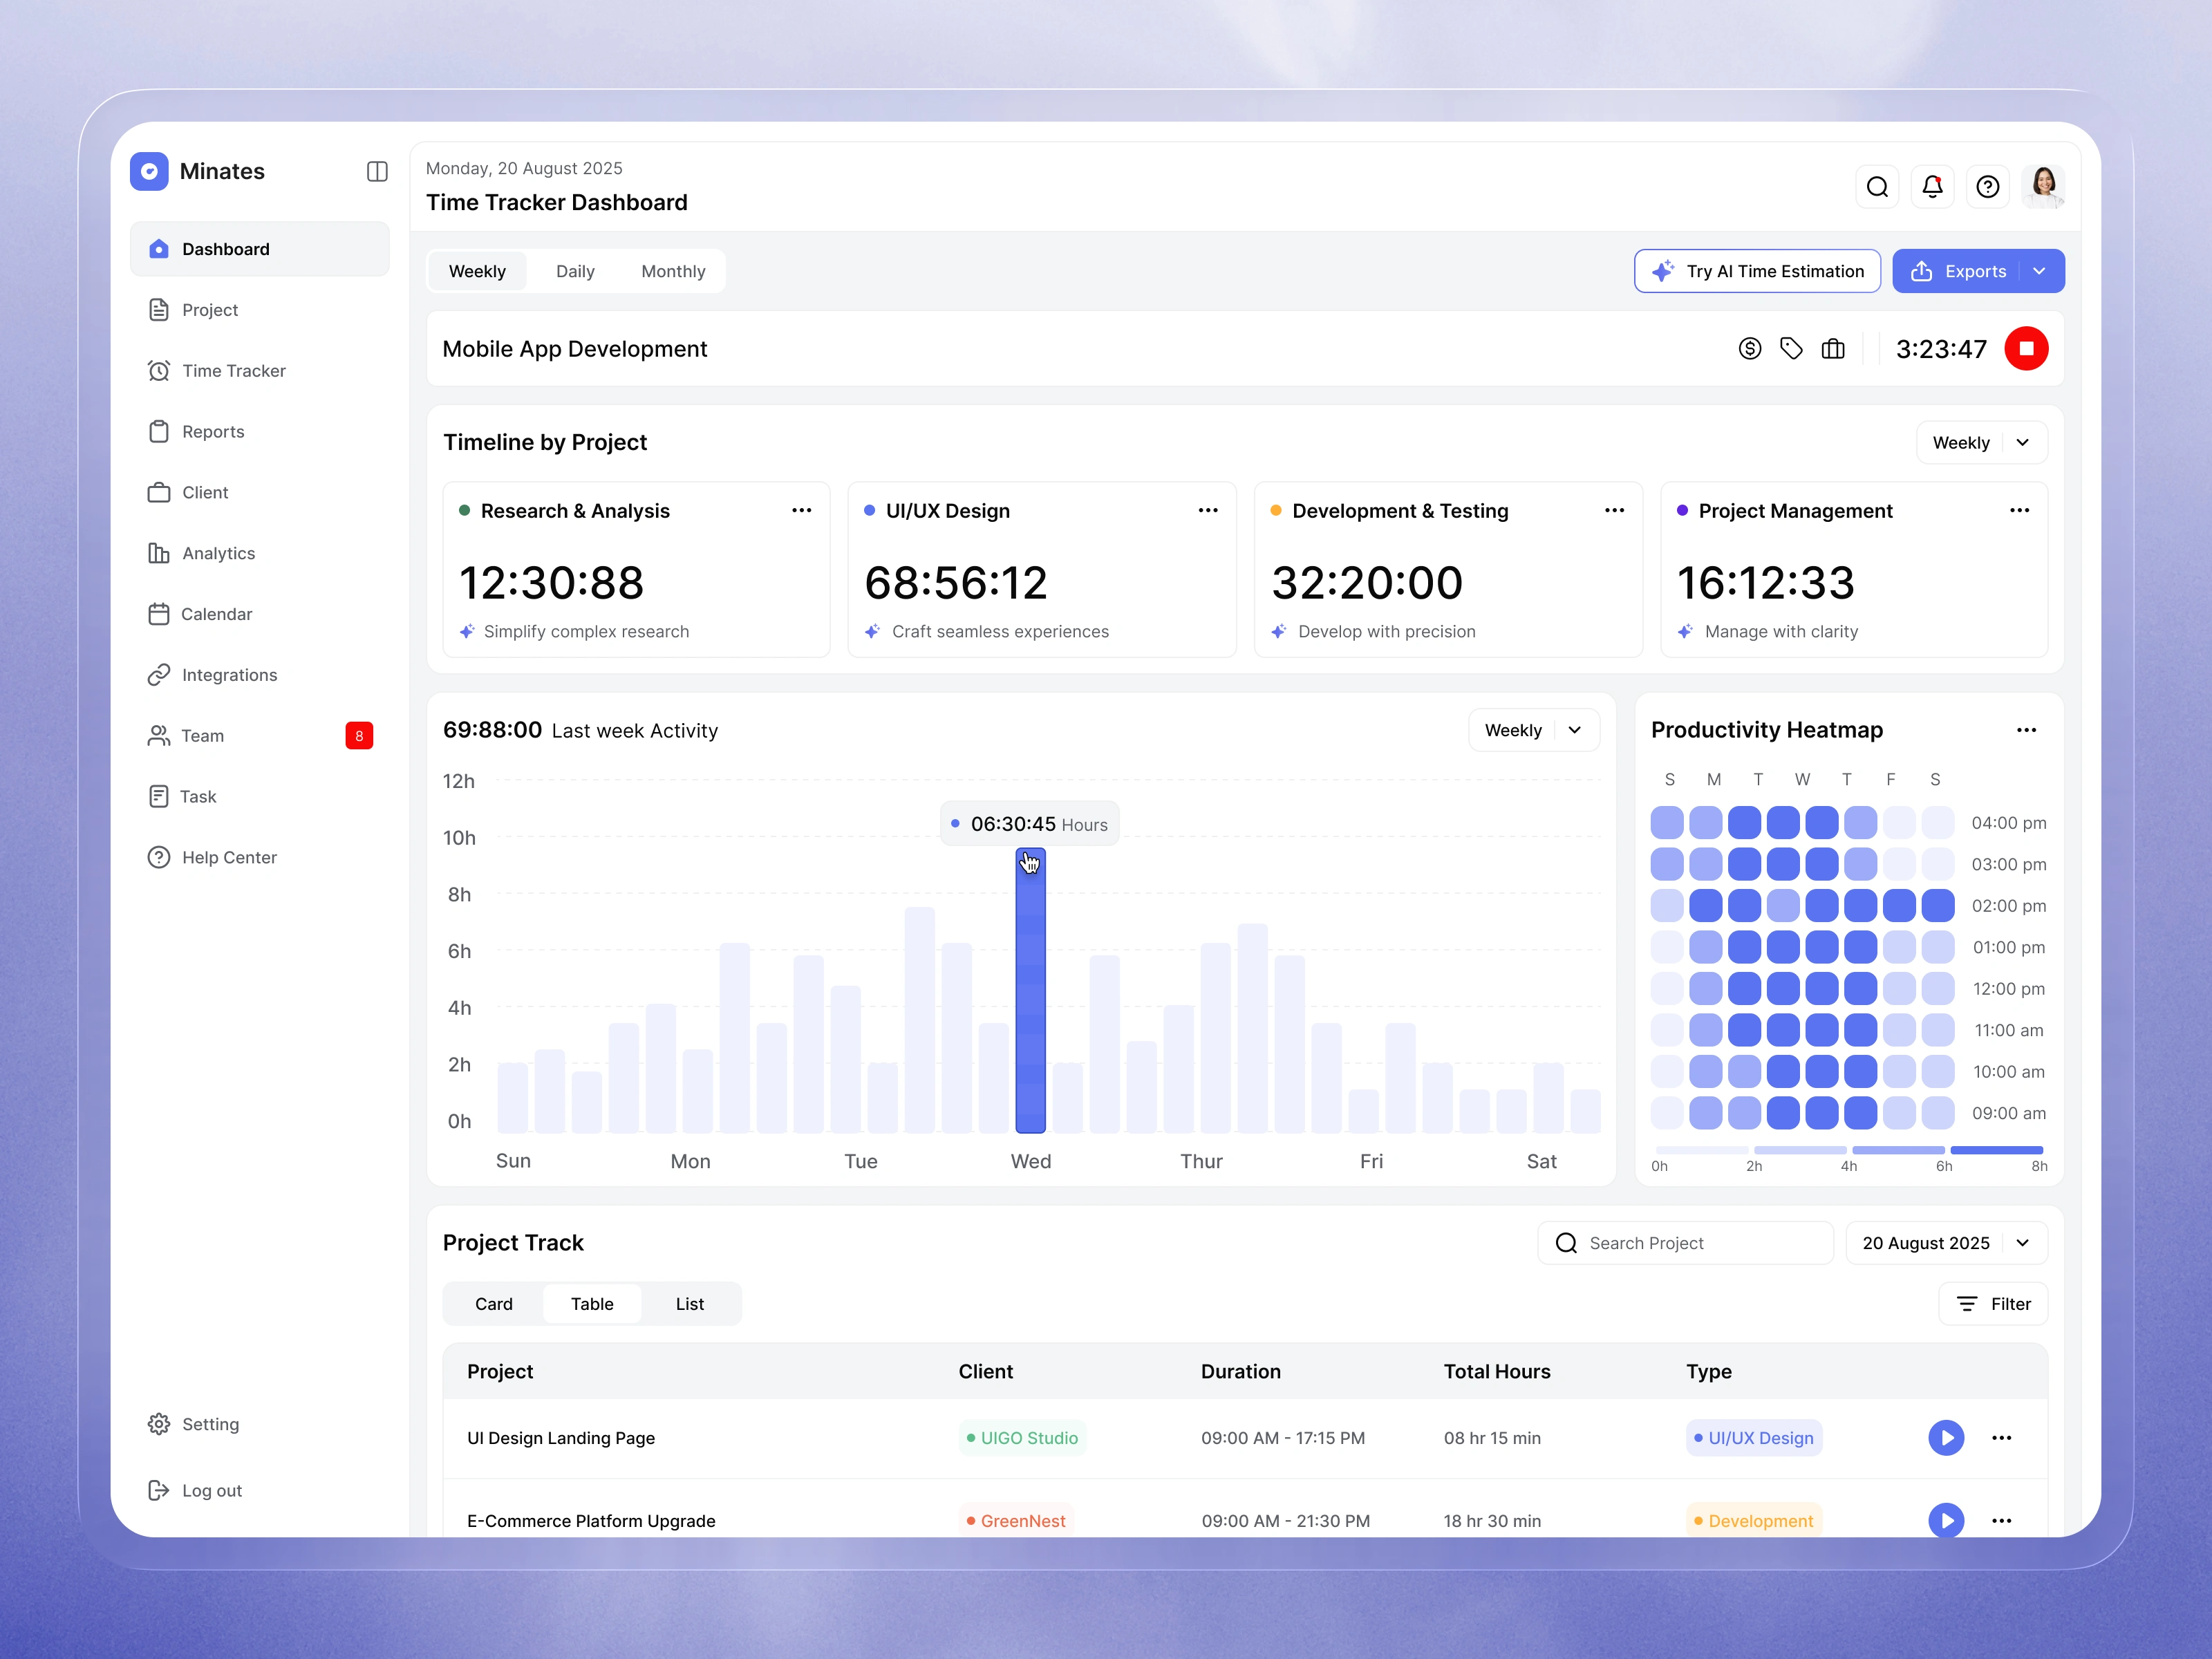Open Productivity Heatmap three-dot menu
The image size is (2212, 1659).
2026,730
